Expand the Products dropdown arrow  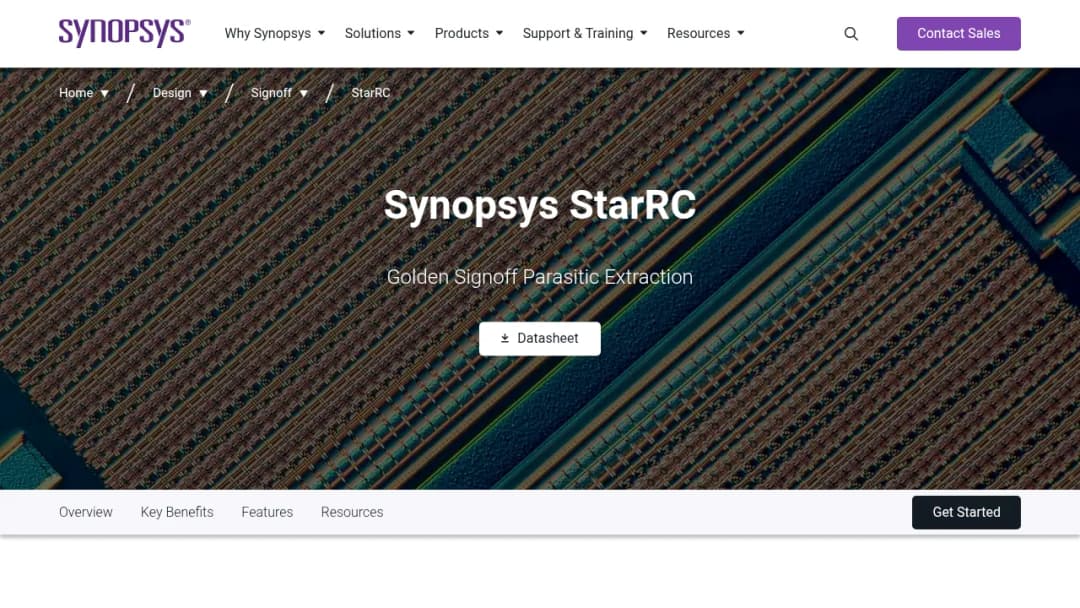499,33
